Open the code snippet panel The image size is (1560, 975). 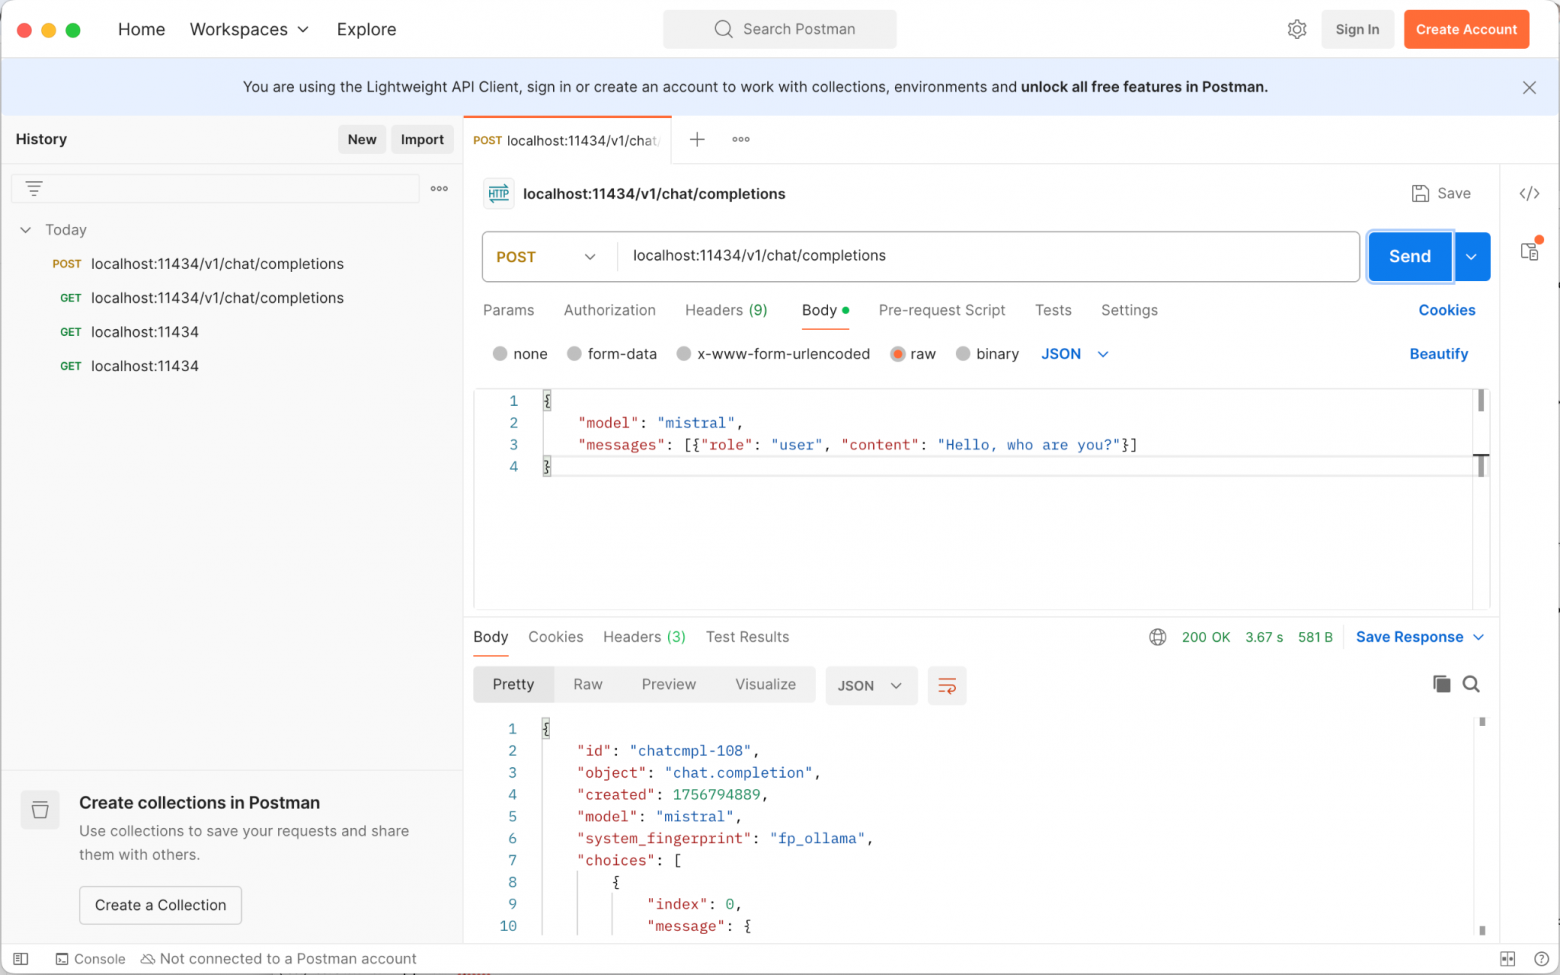pos(1530,194)
